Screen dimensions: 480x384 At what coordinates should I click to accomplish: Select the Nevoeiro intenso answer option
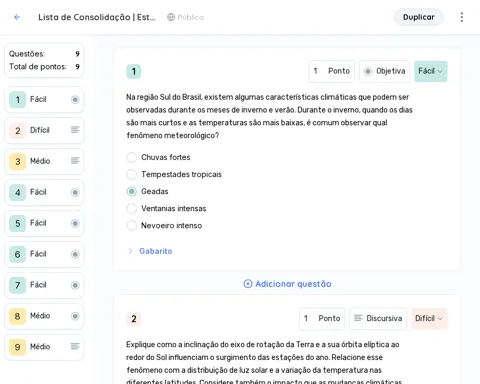[132, 226]
